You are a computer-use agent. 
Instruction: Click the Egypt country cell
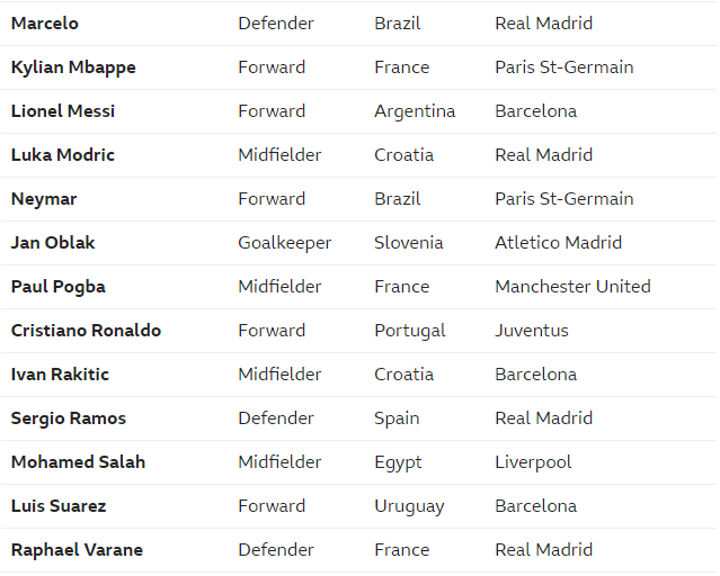(398, 462)
